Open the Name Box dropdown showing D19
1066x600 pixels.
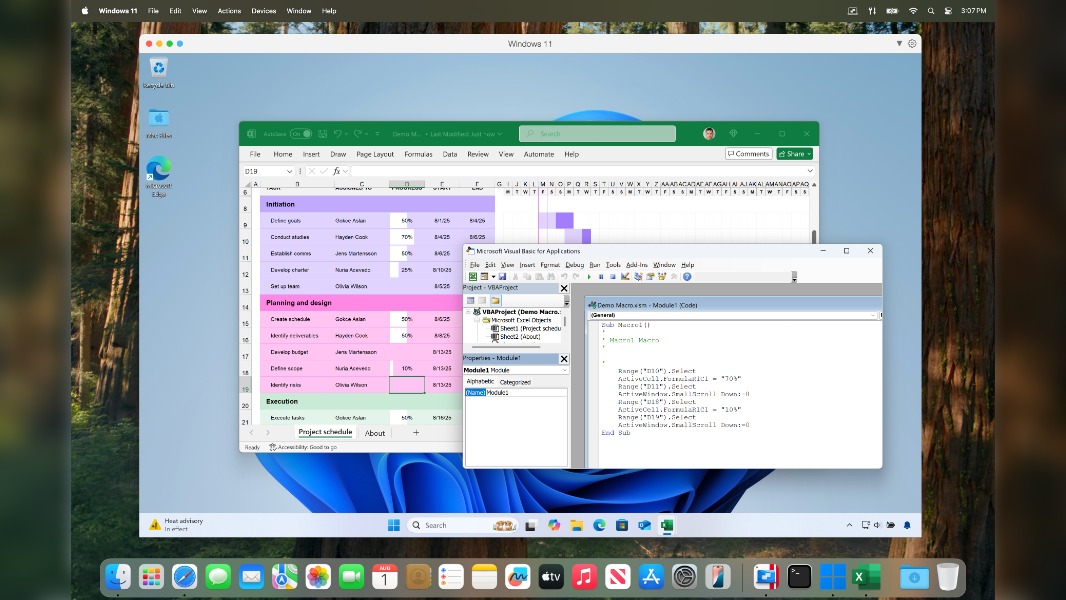click(290, 170)
